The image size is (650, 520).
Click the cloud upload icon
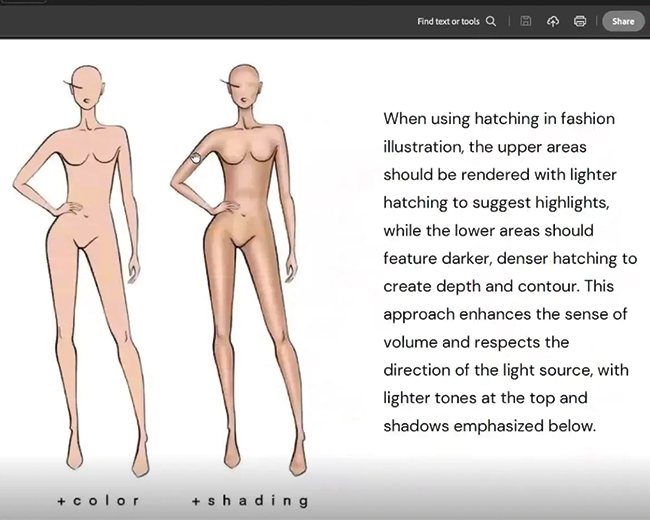(x=553, y=21)
